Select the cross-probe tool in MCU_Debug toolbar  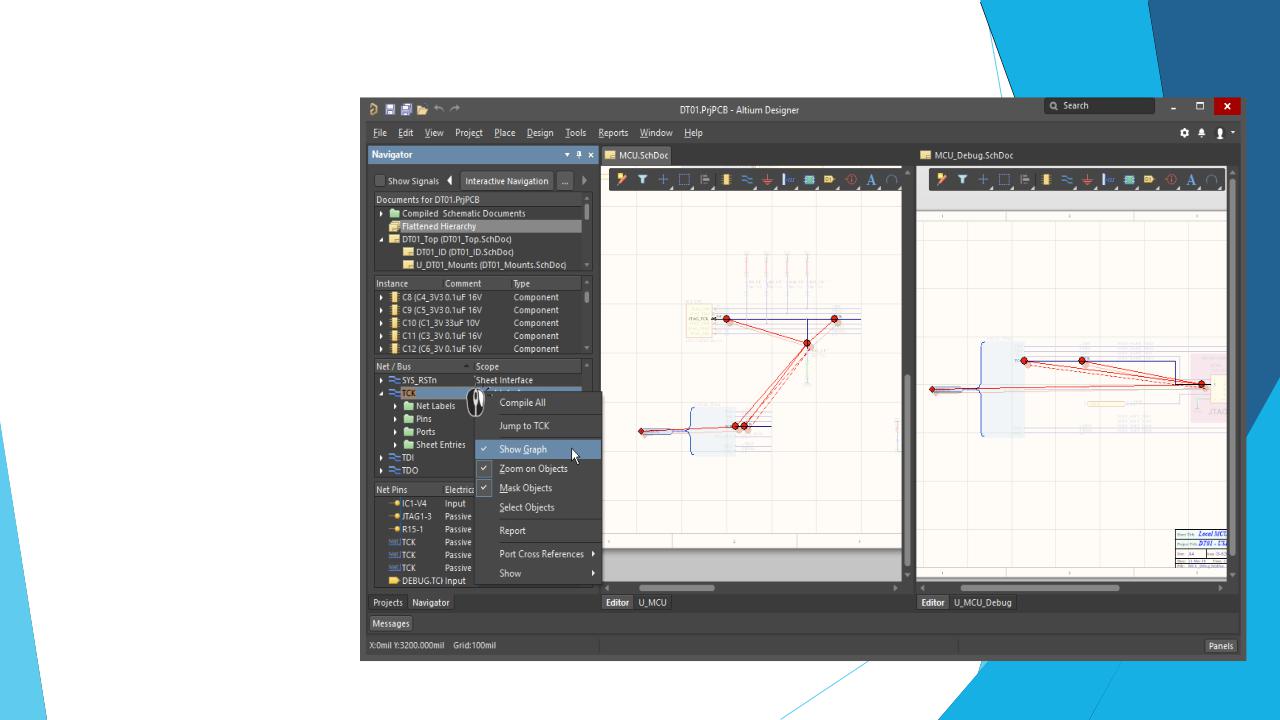coord(942,180)
